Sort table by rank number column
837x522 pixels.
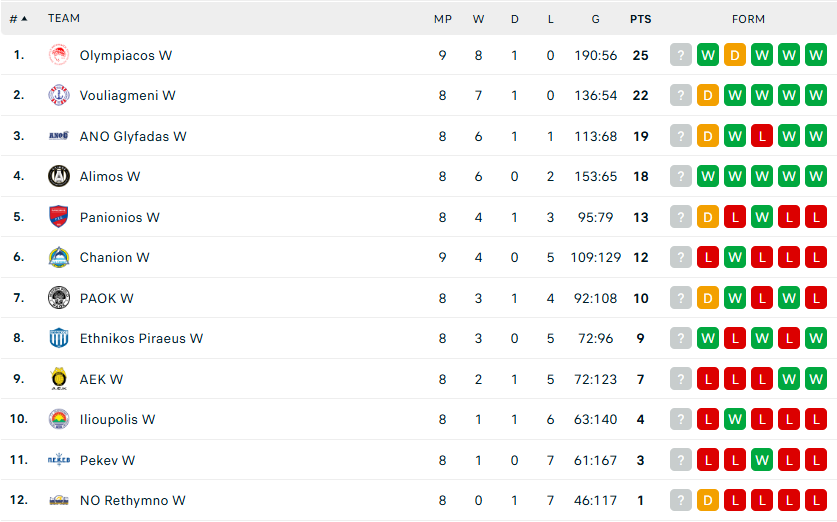click(x=18, y=19)
